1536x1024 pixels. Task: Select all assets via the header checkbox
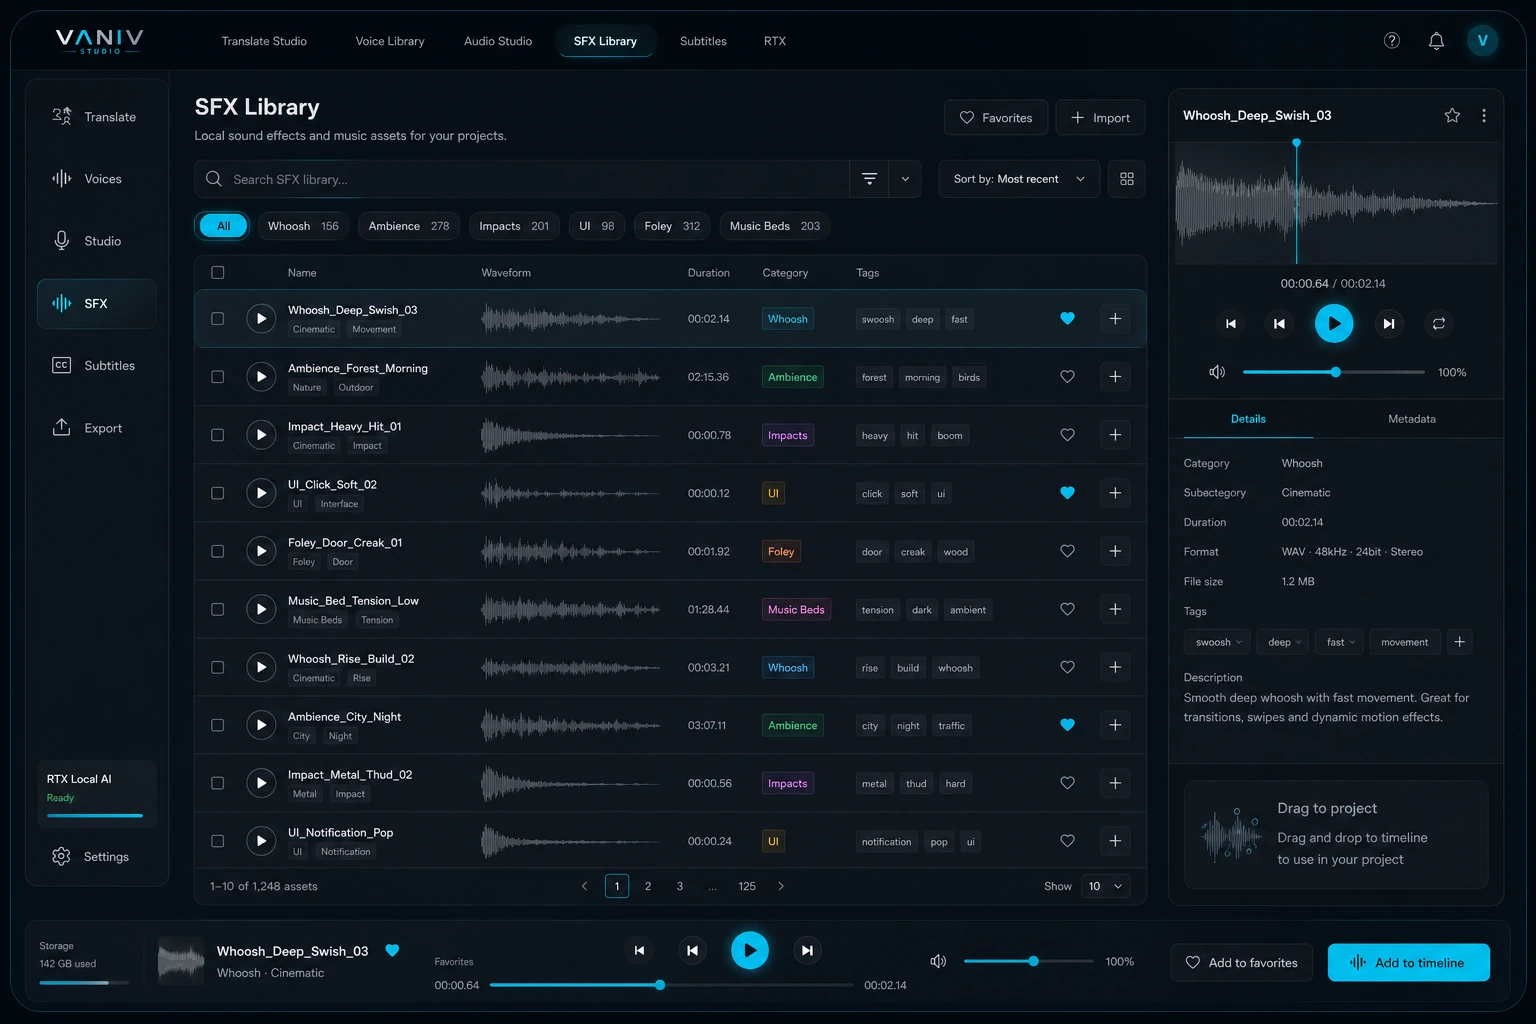pos(217,271)
